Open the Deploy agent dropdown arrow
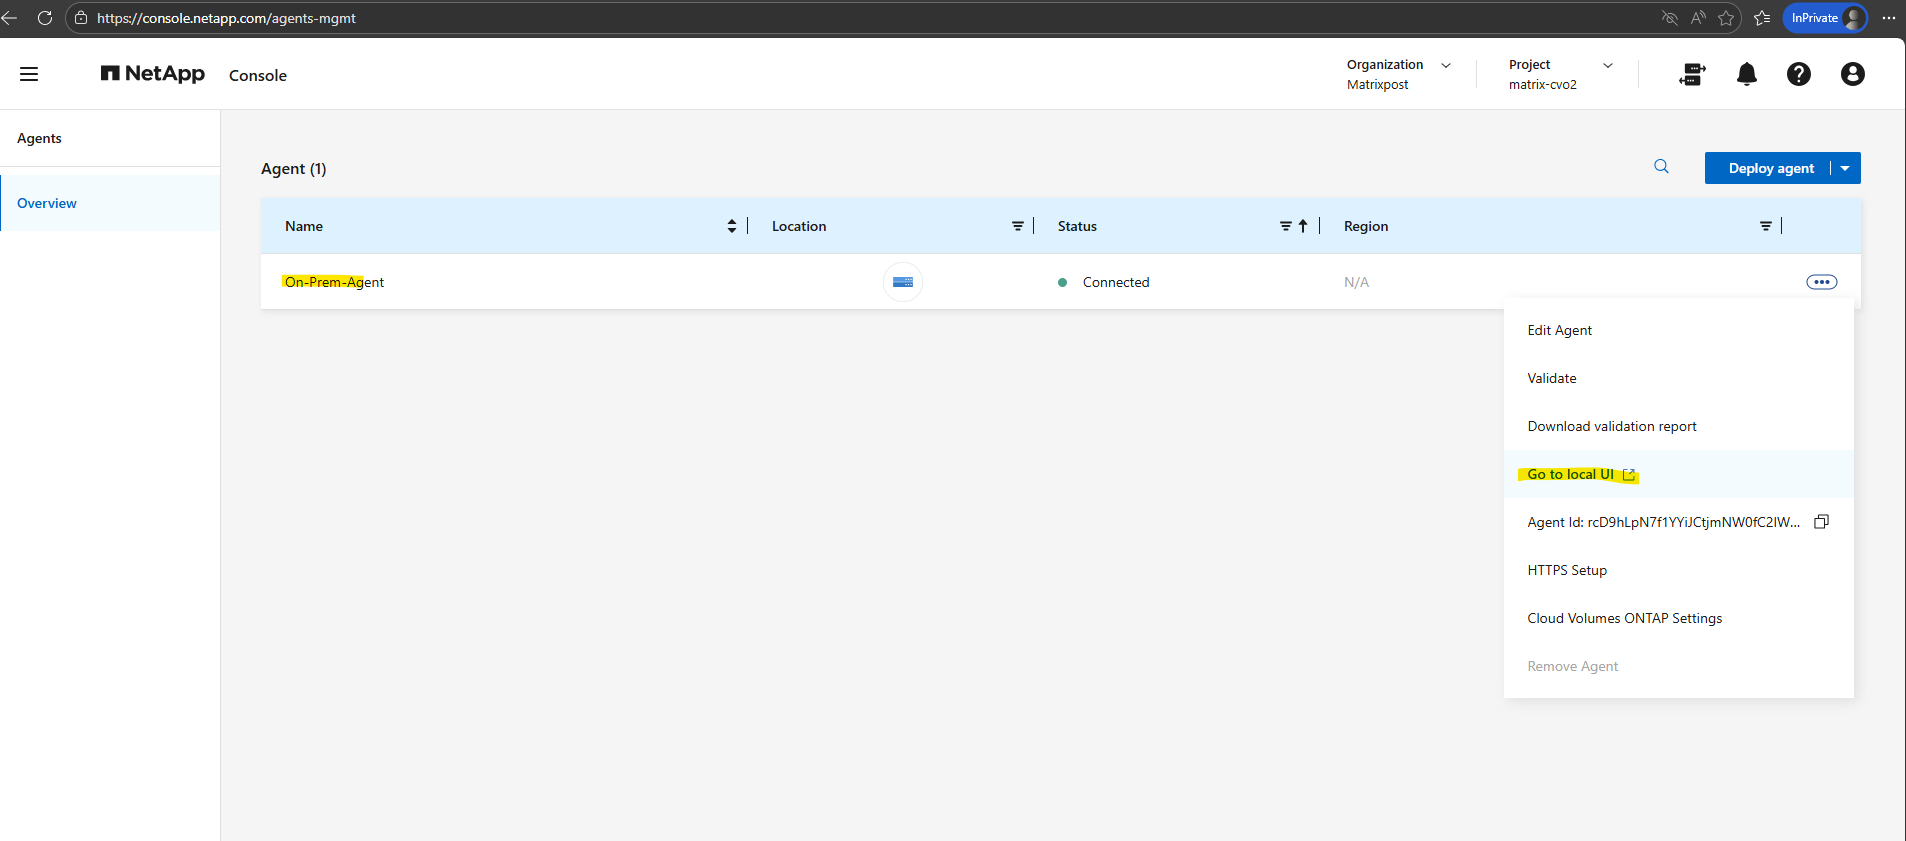Screen dimensions: 1906x841 point(1846,168)
